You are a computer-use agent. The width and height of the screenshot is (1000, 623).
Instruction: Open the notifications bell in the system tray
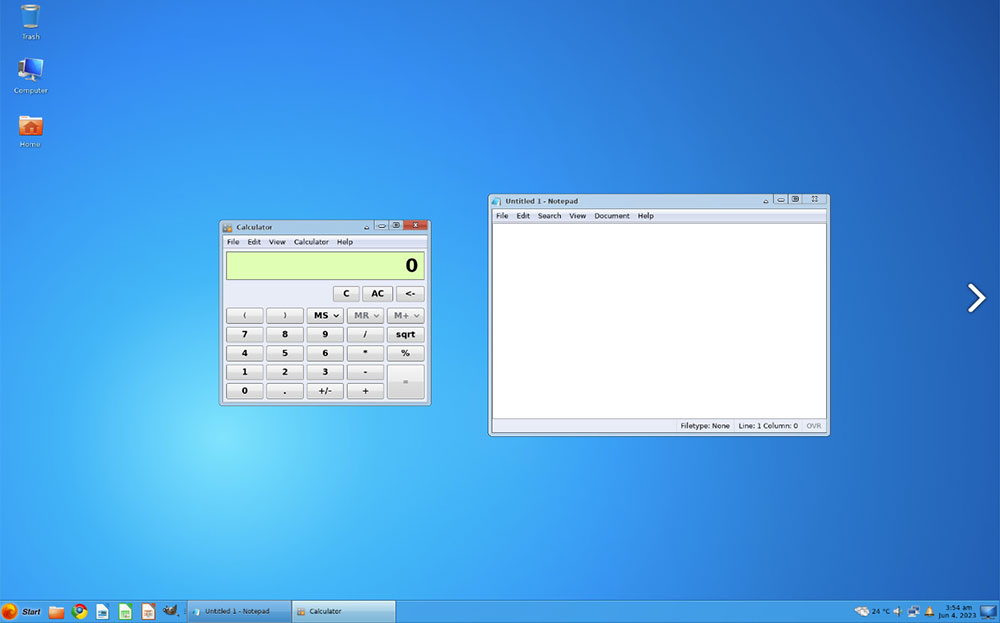pos(929,611)
